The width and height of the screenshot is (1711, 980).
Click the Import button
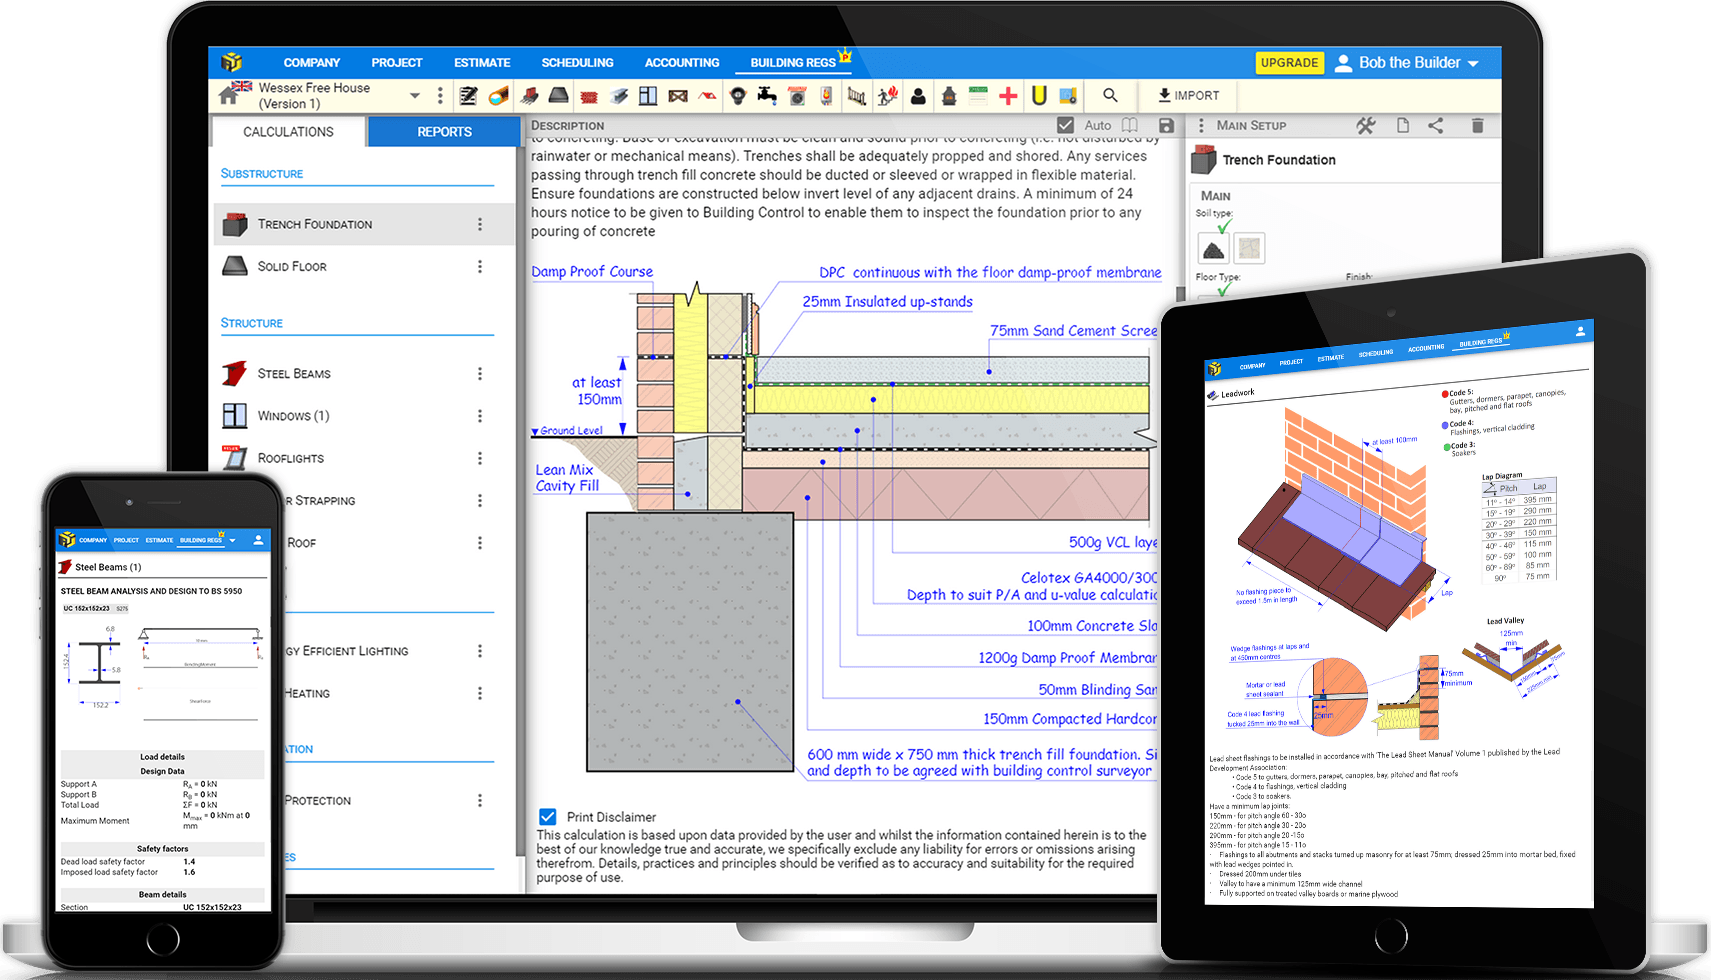[1189, 95]
